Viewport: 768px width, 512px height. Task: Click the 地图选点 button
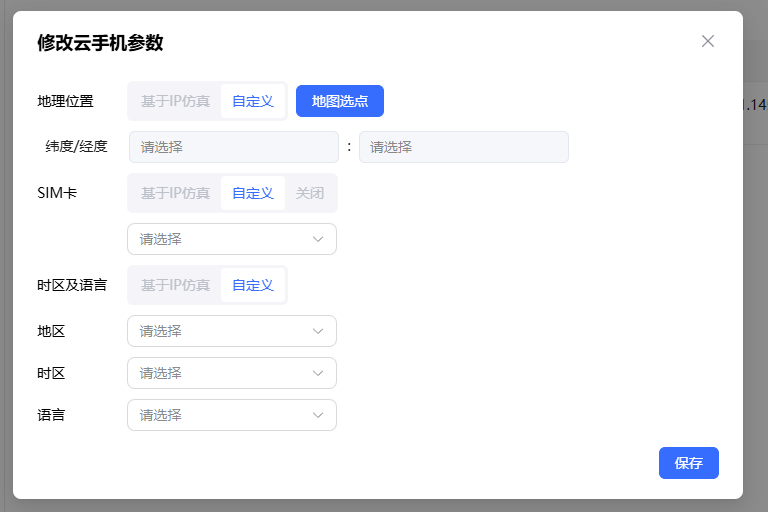coord(340,101)
